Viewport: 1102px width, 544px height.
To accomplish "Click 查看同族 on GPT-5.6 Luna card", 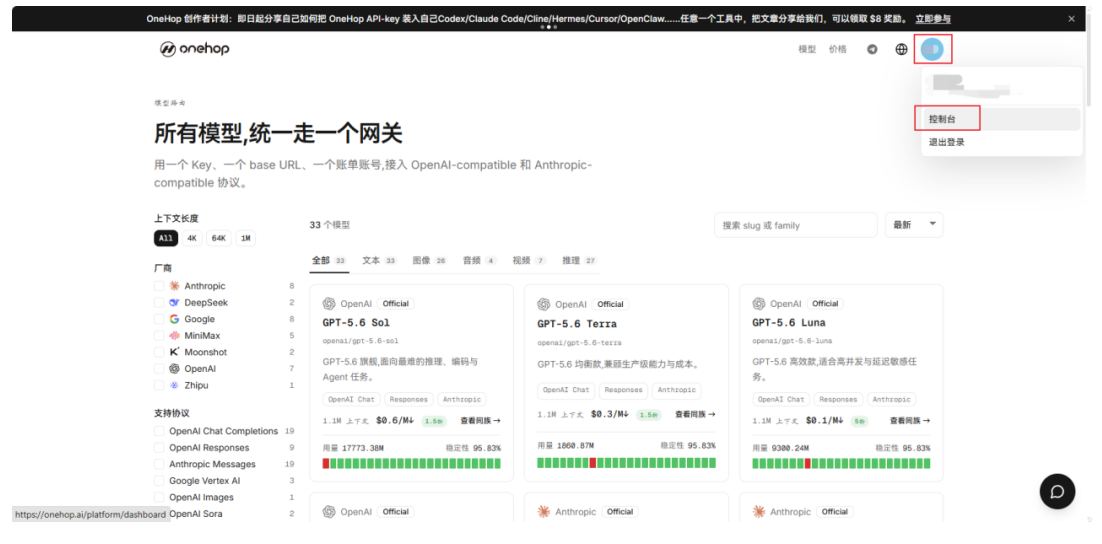I will coord(910,420).
